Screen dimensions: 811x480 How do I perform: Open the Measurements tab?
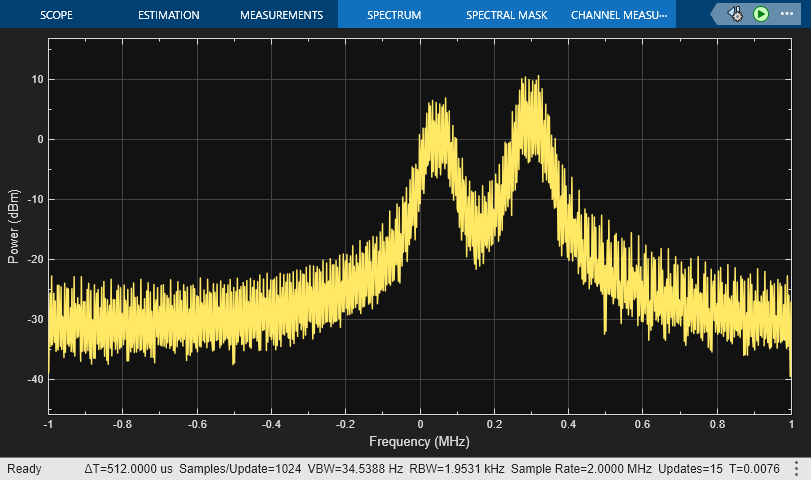281,15
